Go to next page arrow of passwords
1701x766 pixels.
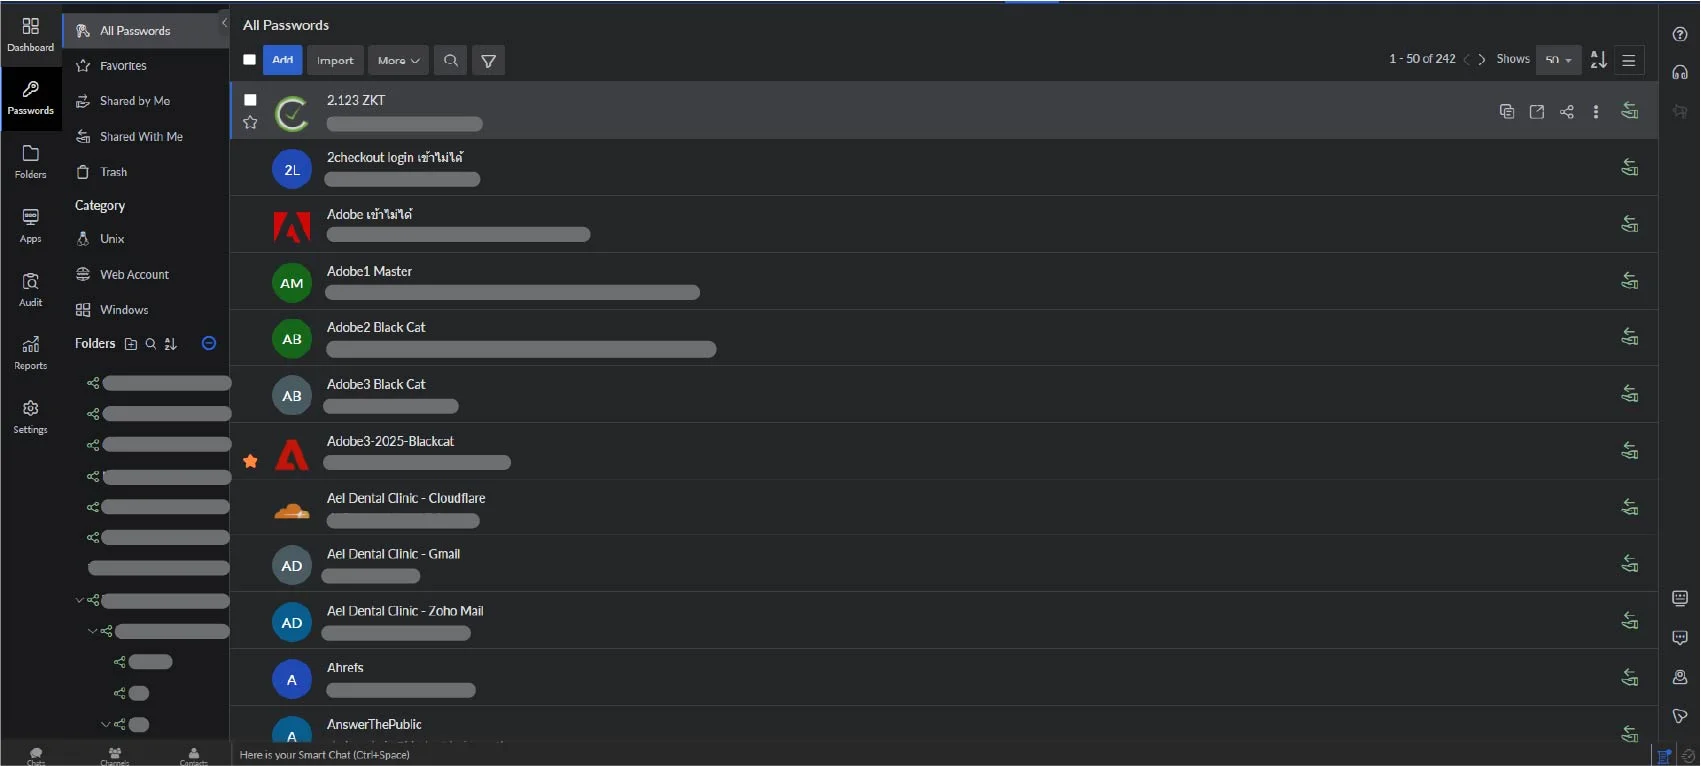click(x=1481, y=60)
